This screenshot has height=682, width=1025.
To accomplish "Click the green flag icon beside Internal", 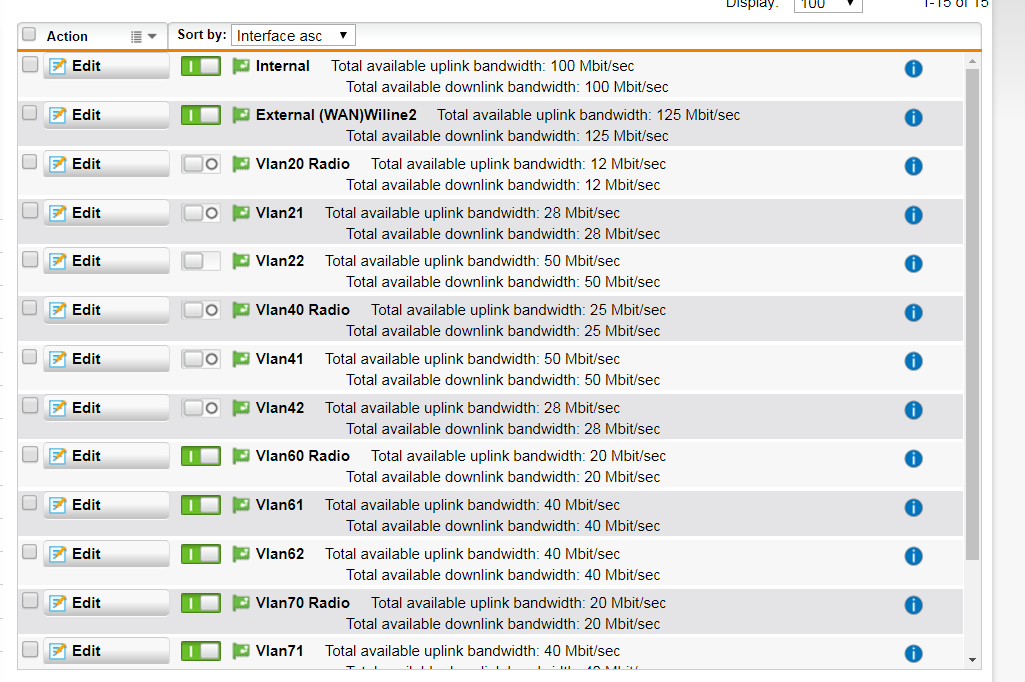I will (241, 66).
